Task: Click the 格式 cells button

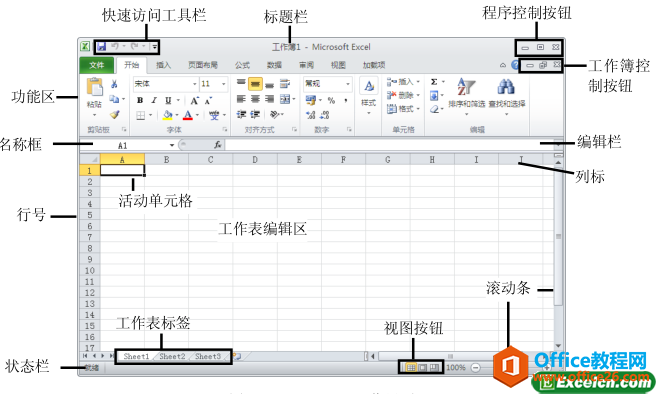Action: 403,109
